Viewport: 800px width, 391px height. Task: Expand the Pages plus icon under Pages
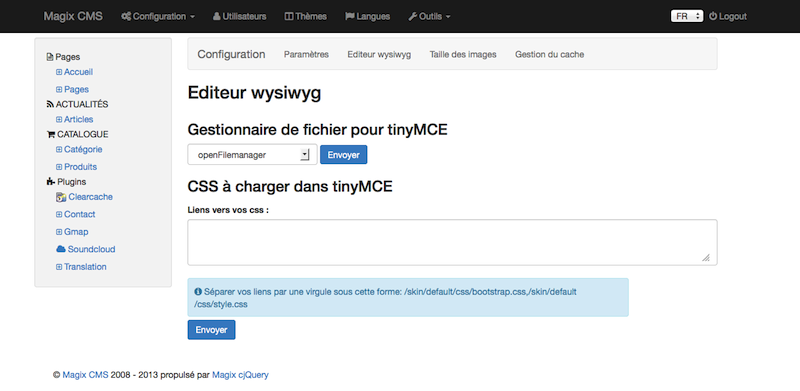[59, 89]
